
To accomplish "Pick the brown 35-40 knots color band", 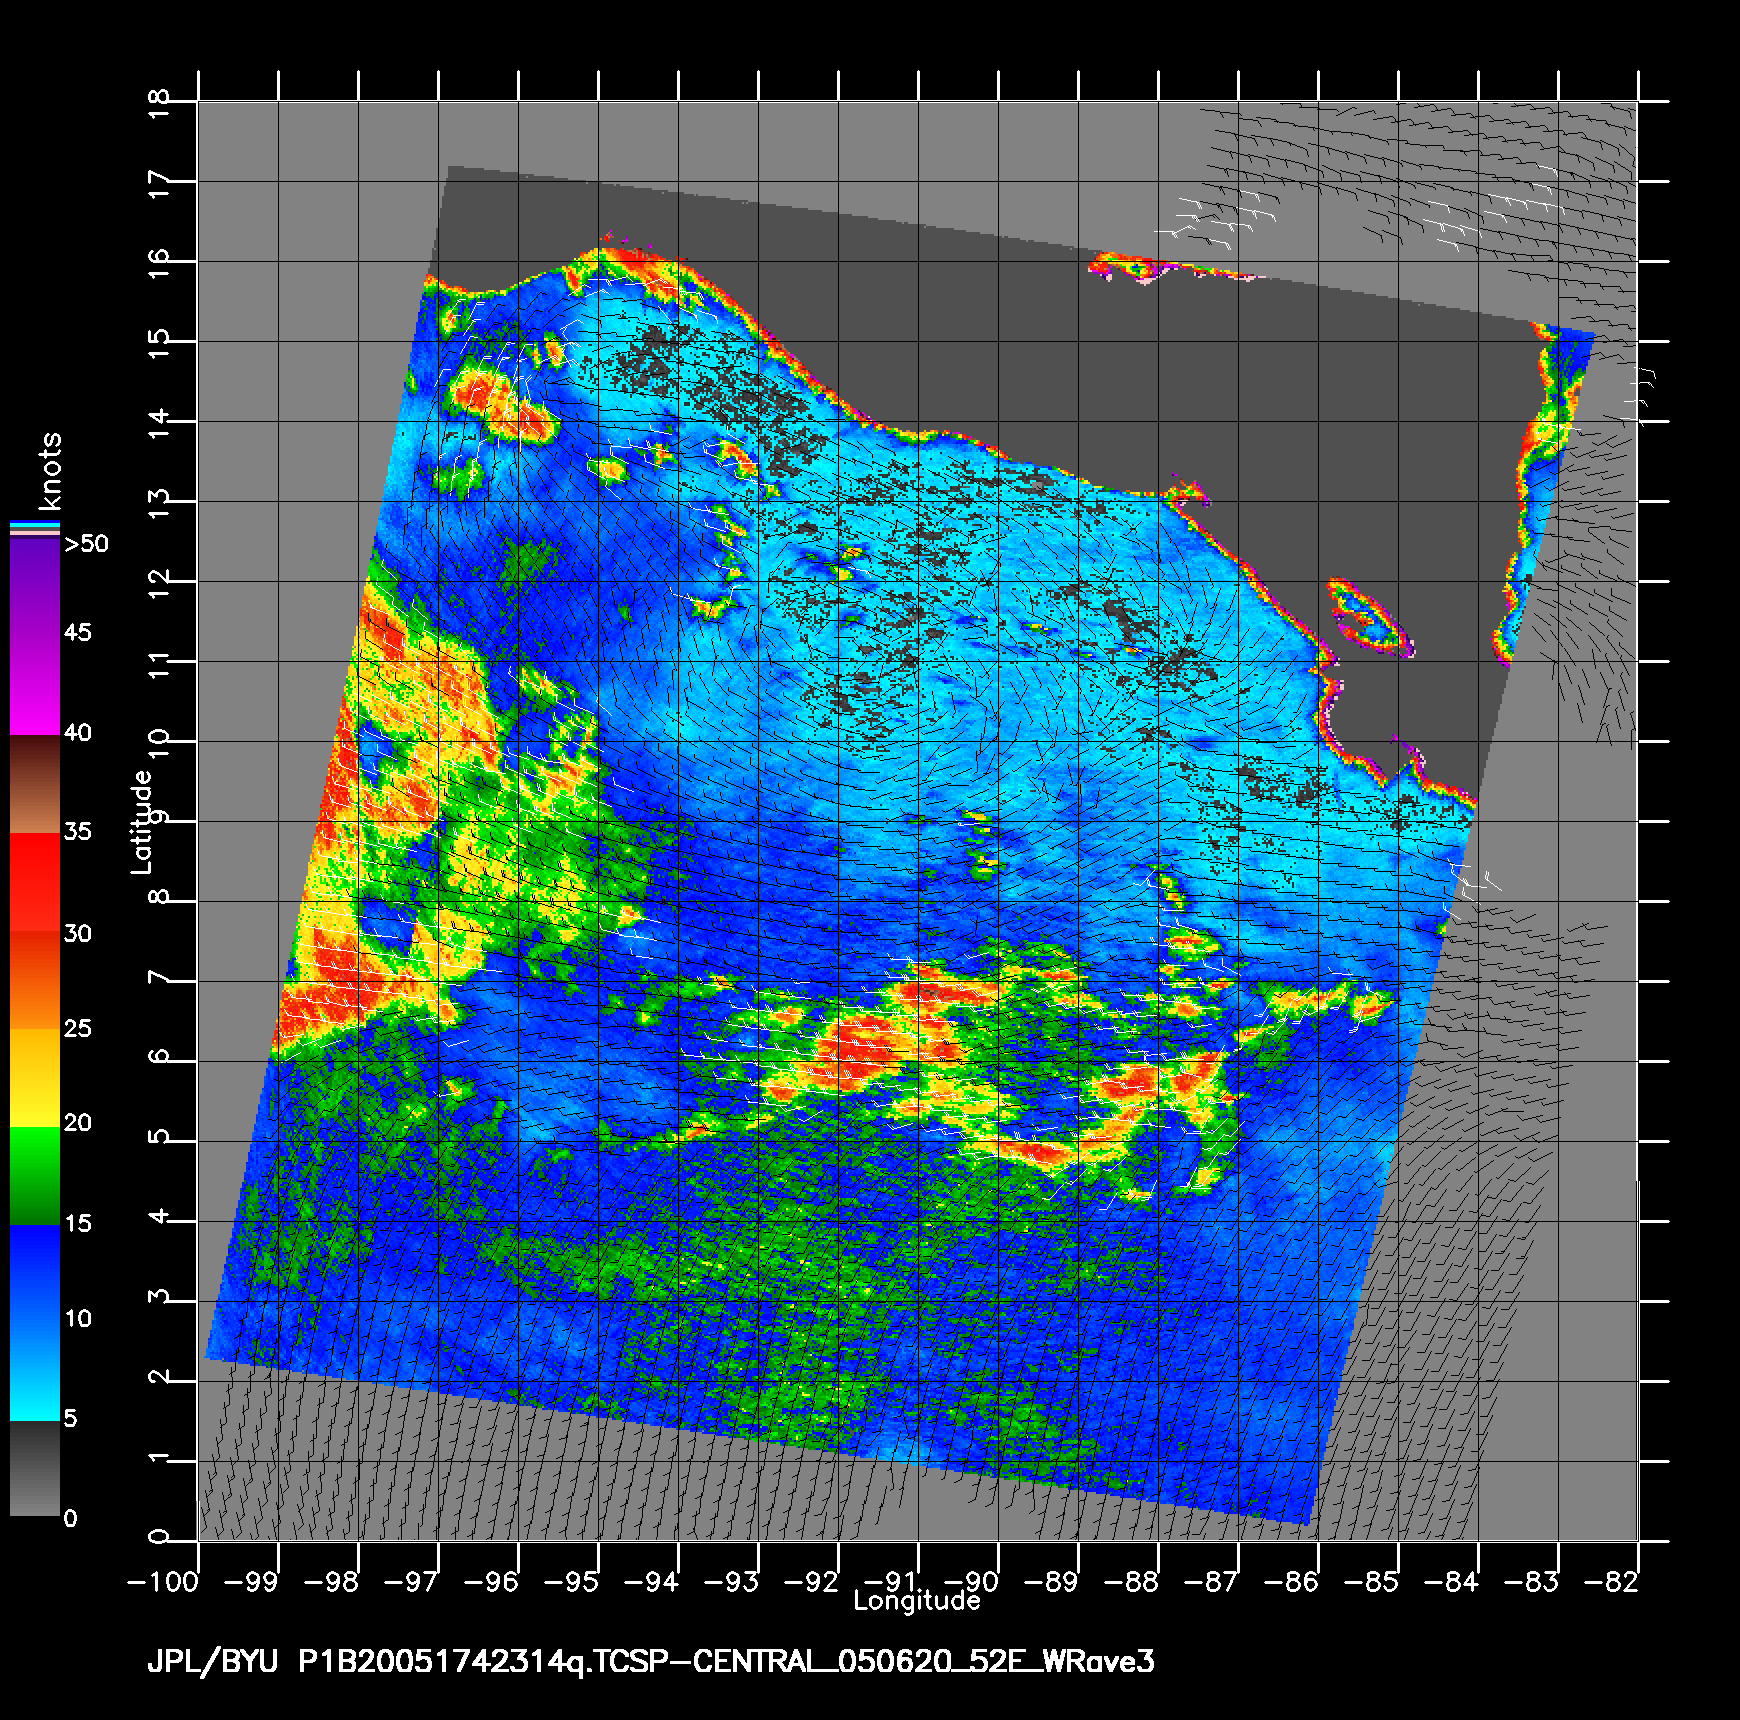I will click(35, 784).
